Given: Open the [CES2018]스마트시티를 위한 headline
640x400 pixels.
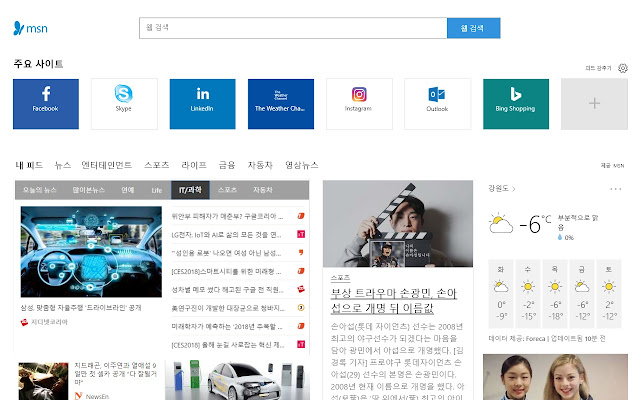Looking at the screenshot, I should [x=227, y=271].
